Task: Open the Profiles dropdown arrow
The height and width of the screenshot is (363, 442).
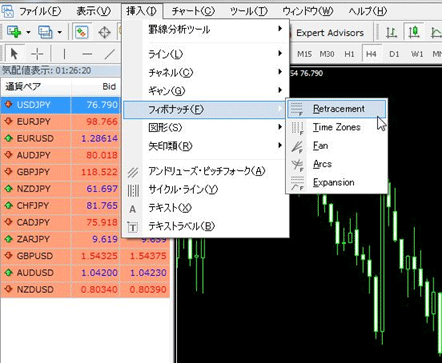Action: click(x=60, y=32)
